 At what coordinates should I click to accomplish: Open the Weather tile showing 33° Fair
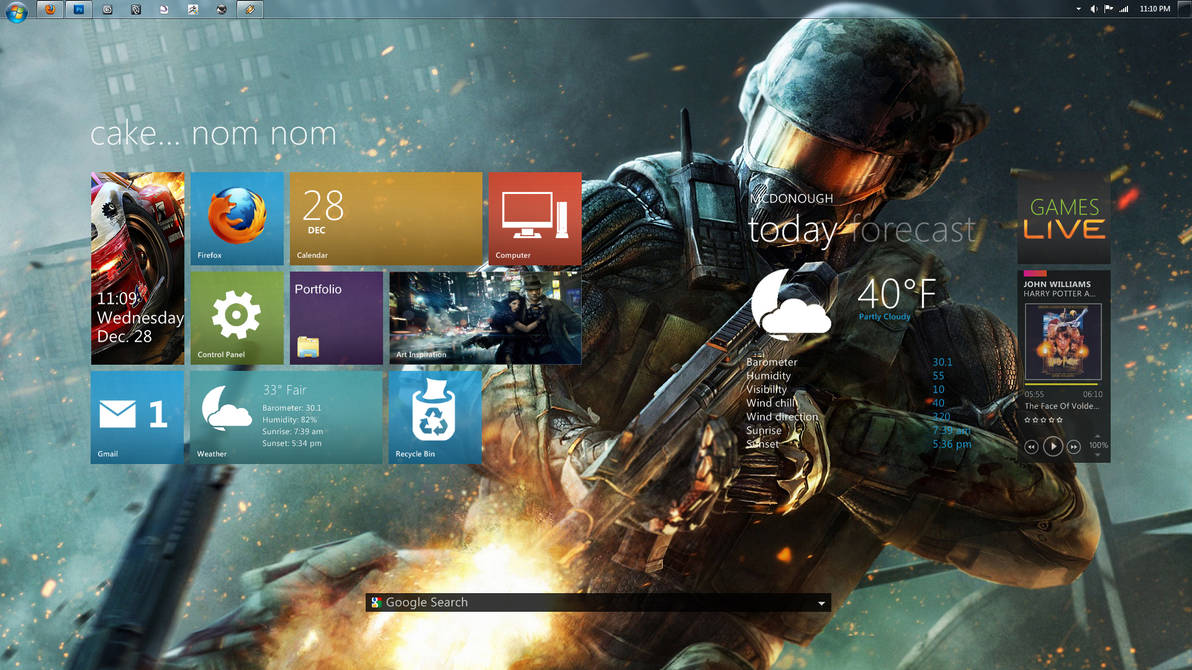(286, 415)
